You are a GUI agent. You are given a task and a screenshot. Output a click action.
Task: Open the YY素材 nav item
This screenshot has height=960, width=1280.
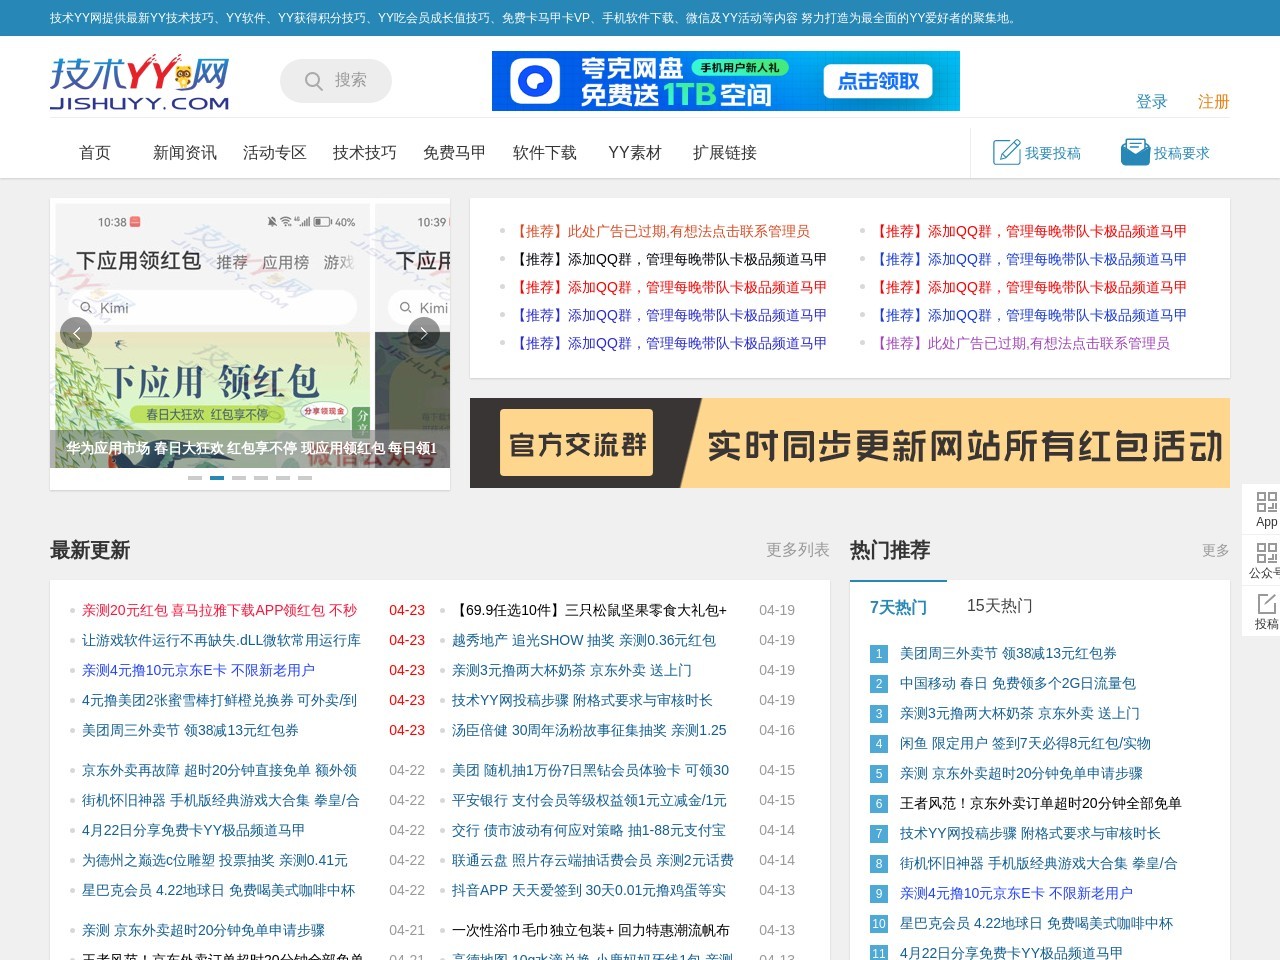(x=635, y=153)
